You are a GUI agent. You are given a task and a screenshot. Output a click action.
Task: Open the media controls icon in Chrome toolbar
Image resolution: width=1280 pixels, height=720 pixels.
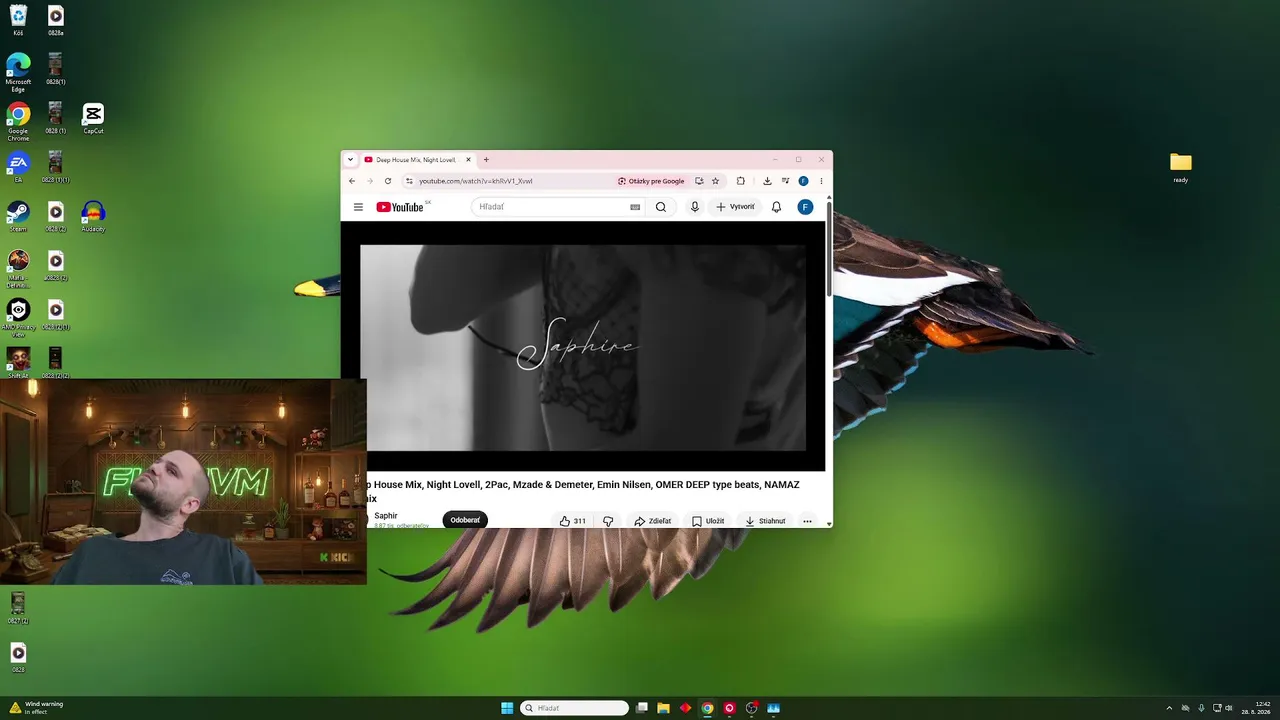(785, 181)
